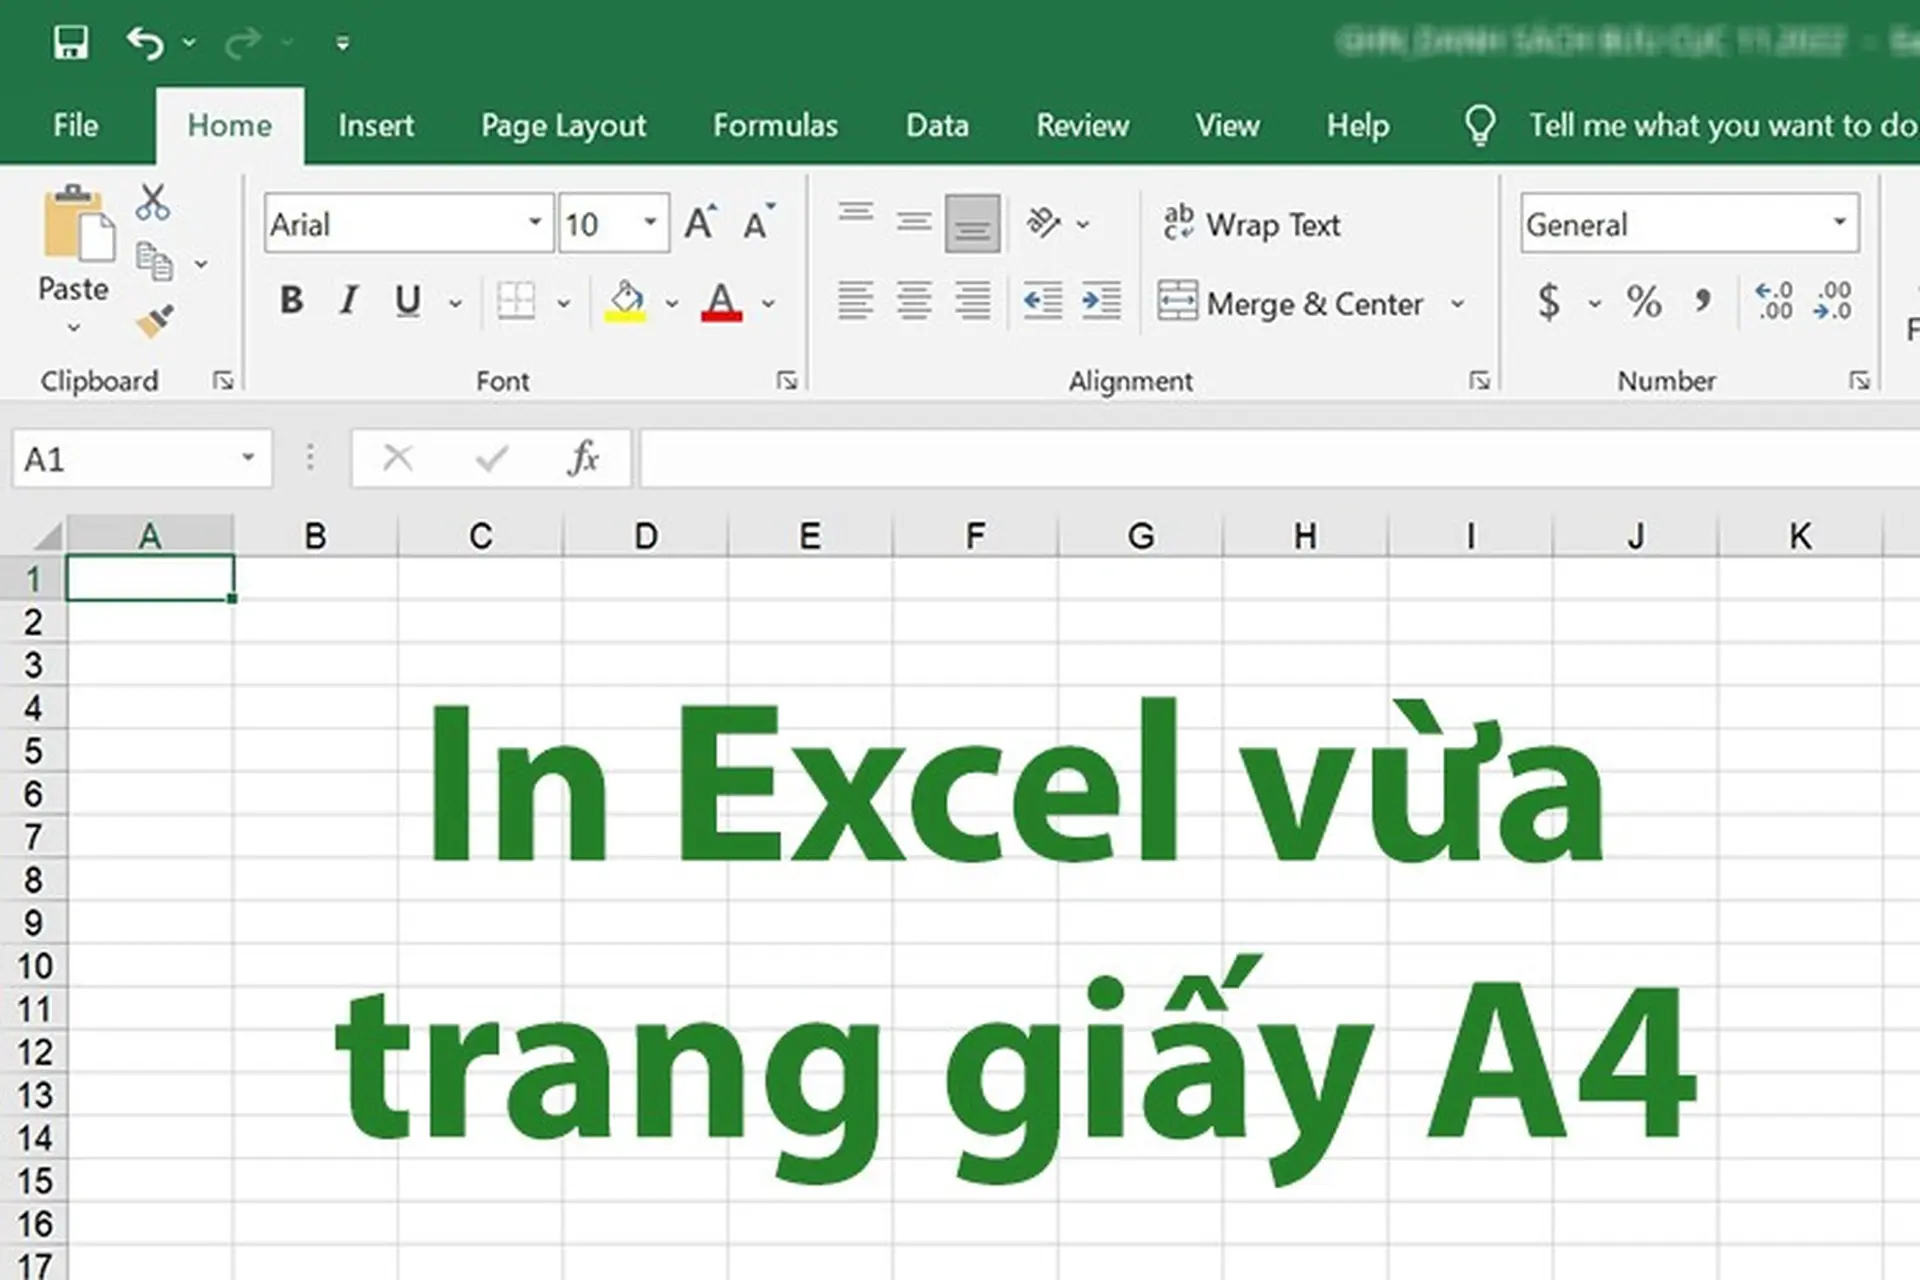Screen dimensions: 1920x1280
Task: Select the Italic icon
Action: (x=348, y=300)
